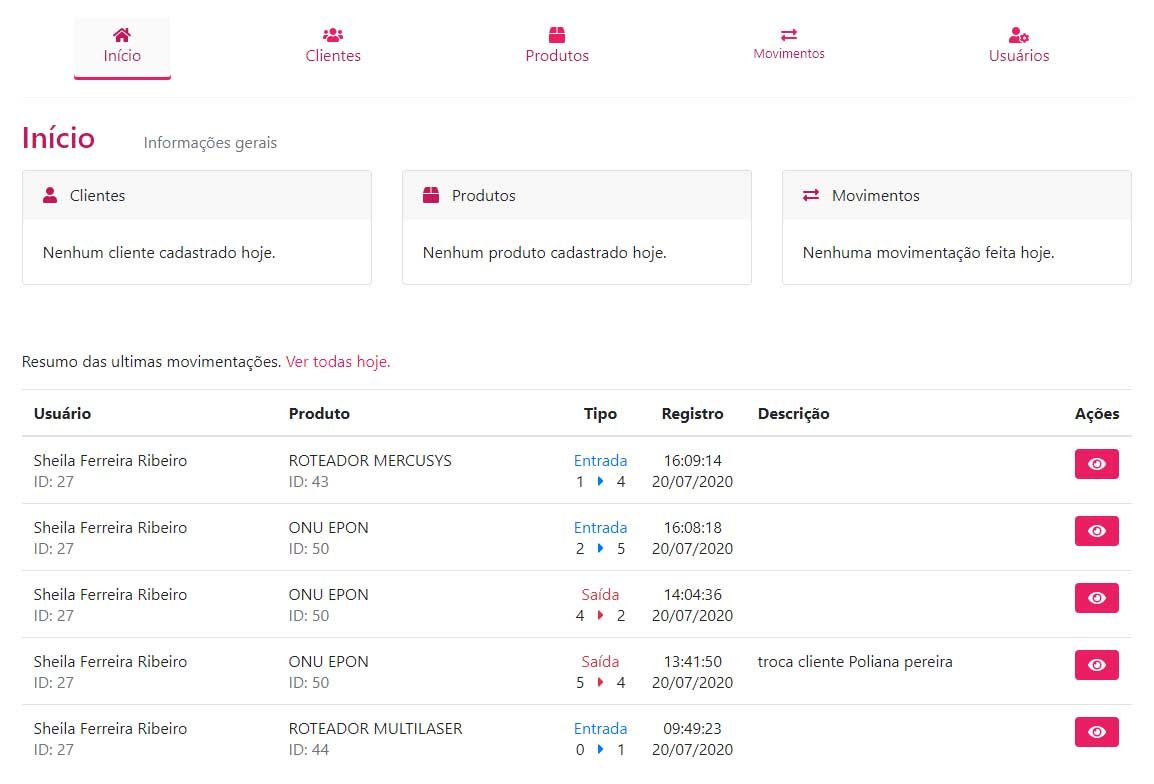Viewport: 1154px width, 784px height.
Task: Click the people group icon above Clientes
Action: coord(333,35)
